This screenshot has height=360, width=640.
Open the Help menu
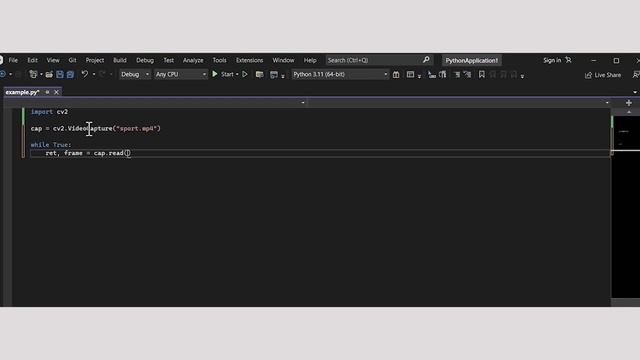click(x=310, y=60)
